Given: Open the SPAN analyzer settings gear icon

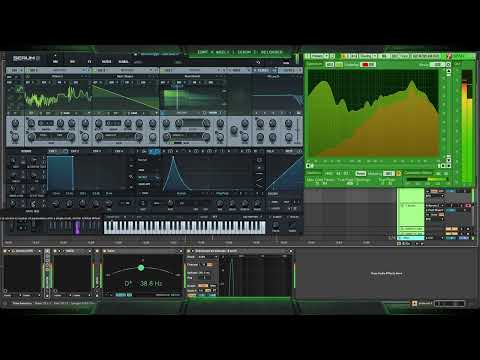Looking at the screenshot, I should click(448, 64).
